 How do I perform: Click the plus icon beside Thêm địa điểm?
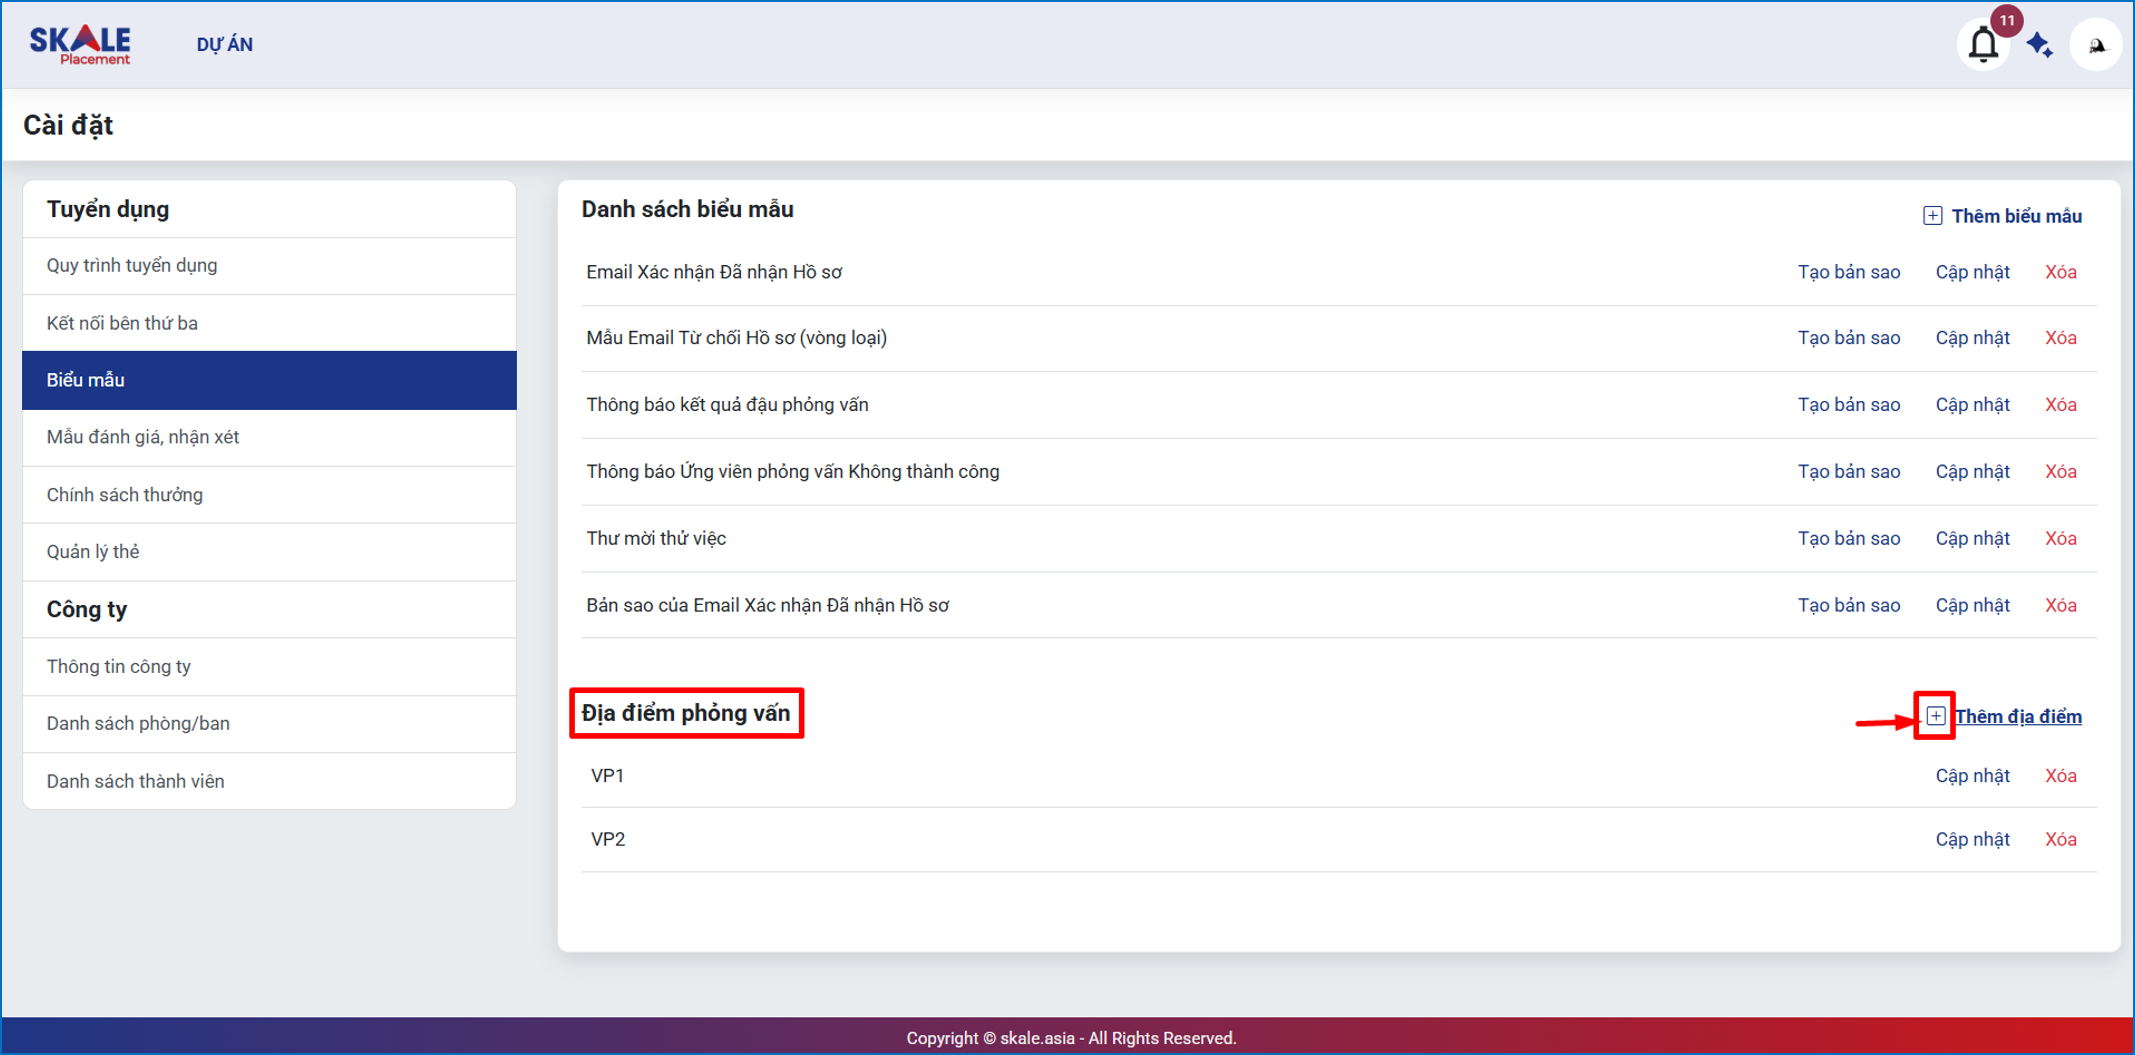(x=1935, y=716)
